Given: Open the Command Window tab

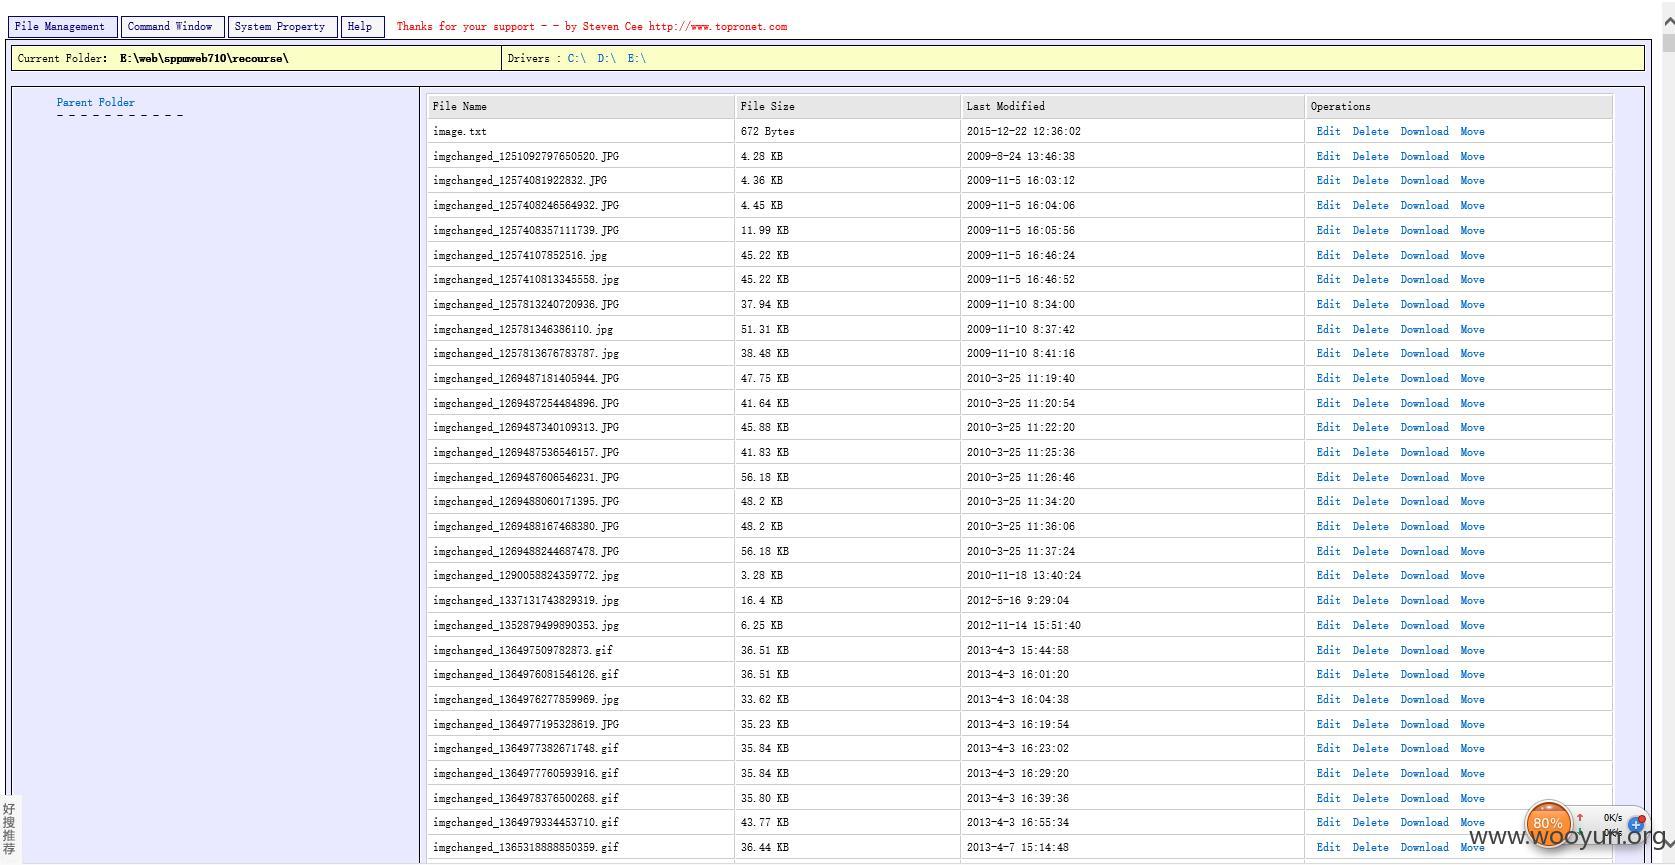Looking at the screenshot, I should tap(170, 27).
